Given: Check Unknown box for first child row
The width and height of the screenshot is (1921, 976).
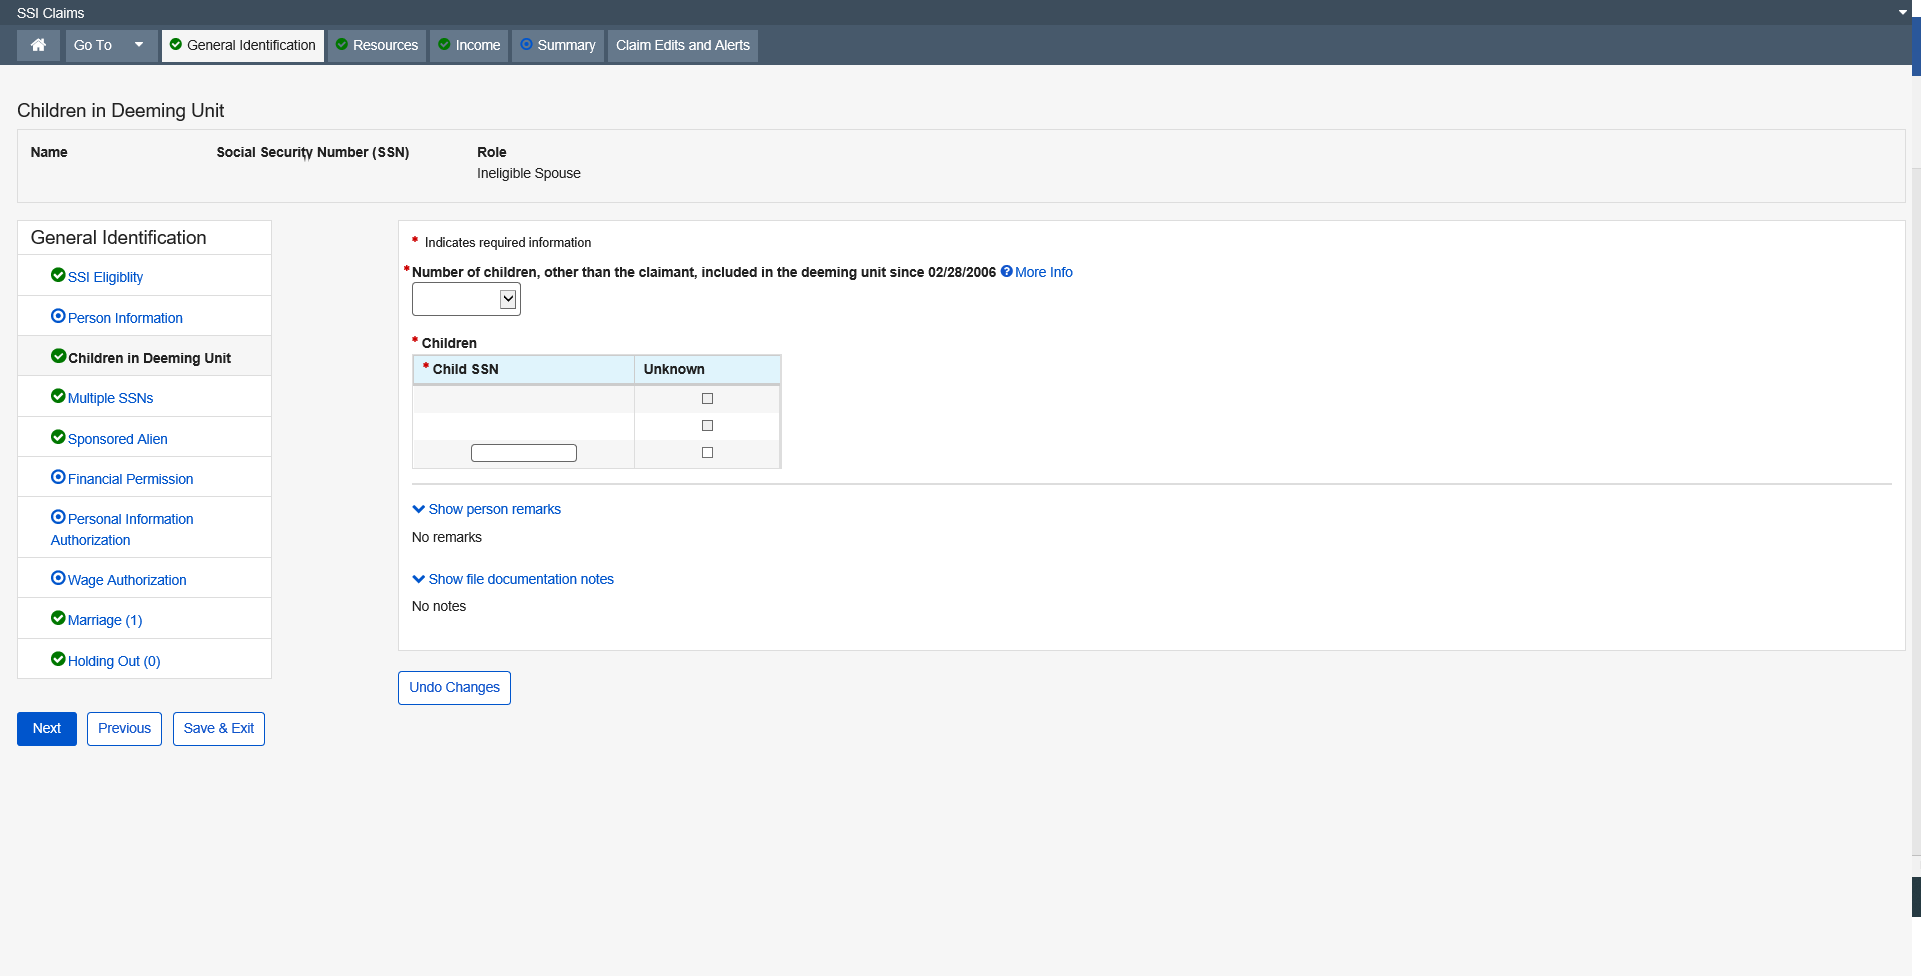Looking at the screenshot, I should tap(707, 399).
